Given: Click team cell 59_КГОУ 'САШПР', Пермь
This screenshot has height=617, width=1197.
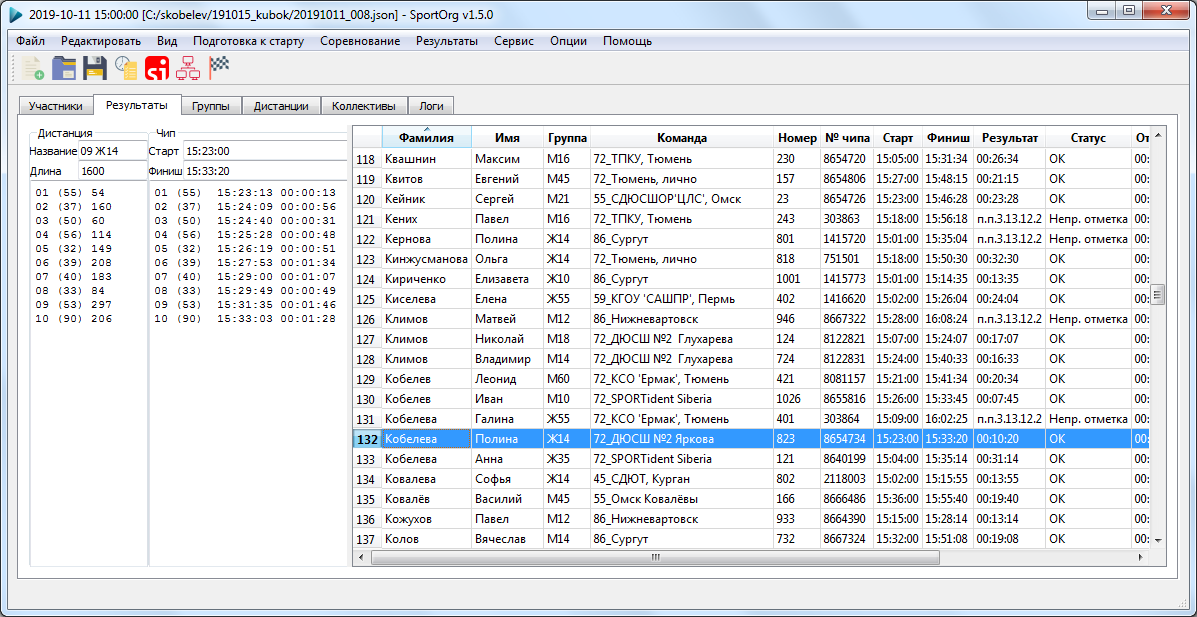Looking at the screenshot, I should [x=682, y=299].
